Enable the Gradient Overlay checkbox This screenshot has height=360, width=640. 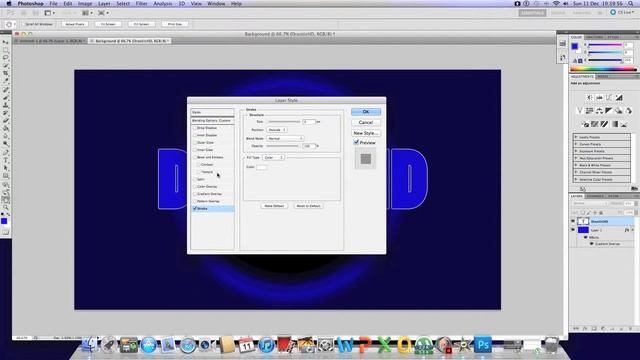195,194
